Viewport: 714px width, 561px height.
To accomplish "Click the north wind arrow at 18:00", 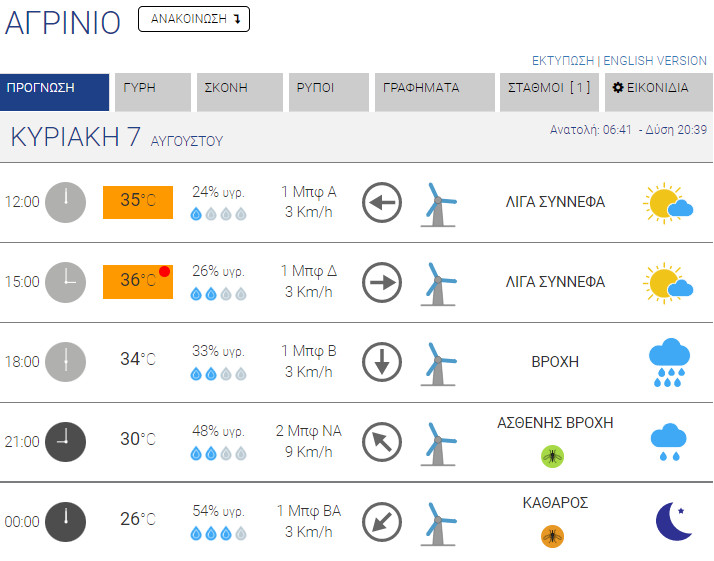I will [381, 362].
